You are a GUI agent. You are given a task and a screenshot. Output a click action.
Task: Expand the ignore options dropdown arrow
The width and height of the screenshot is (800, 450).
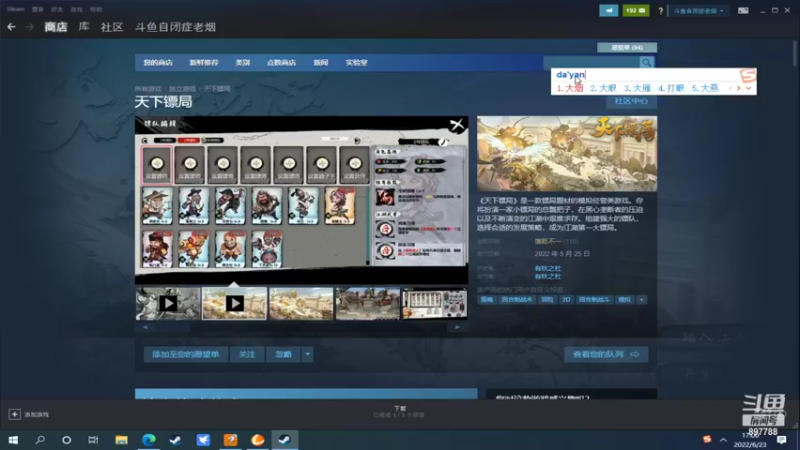(x=307, y=354)
